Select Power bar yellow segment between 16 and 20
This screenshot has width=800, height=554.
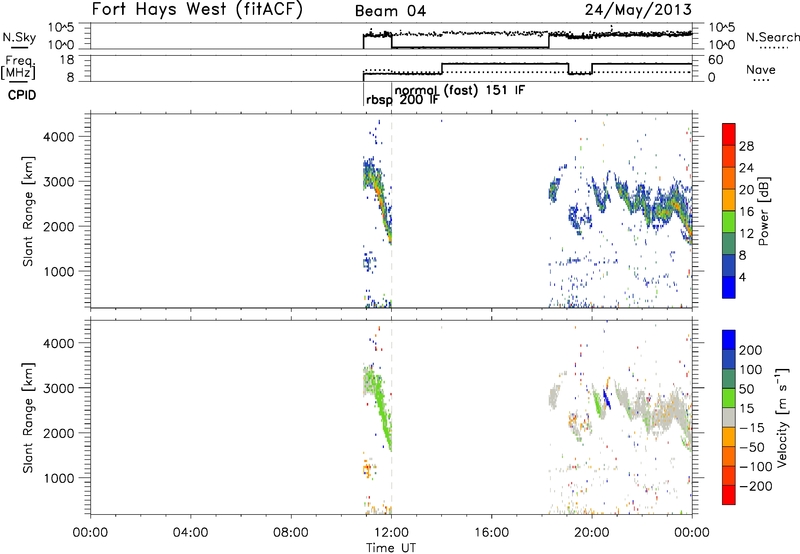[x=729, y=200]
